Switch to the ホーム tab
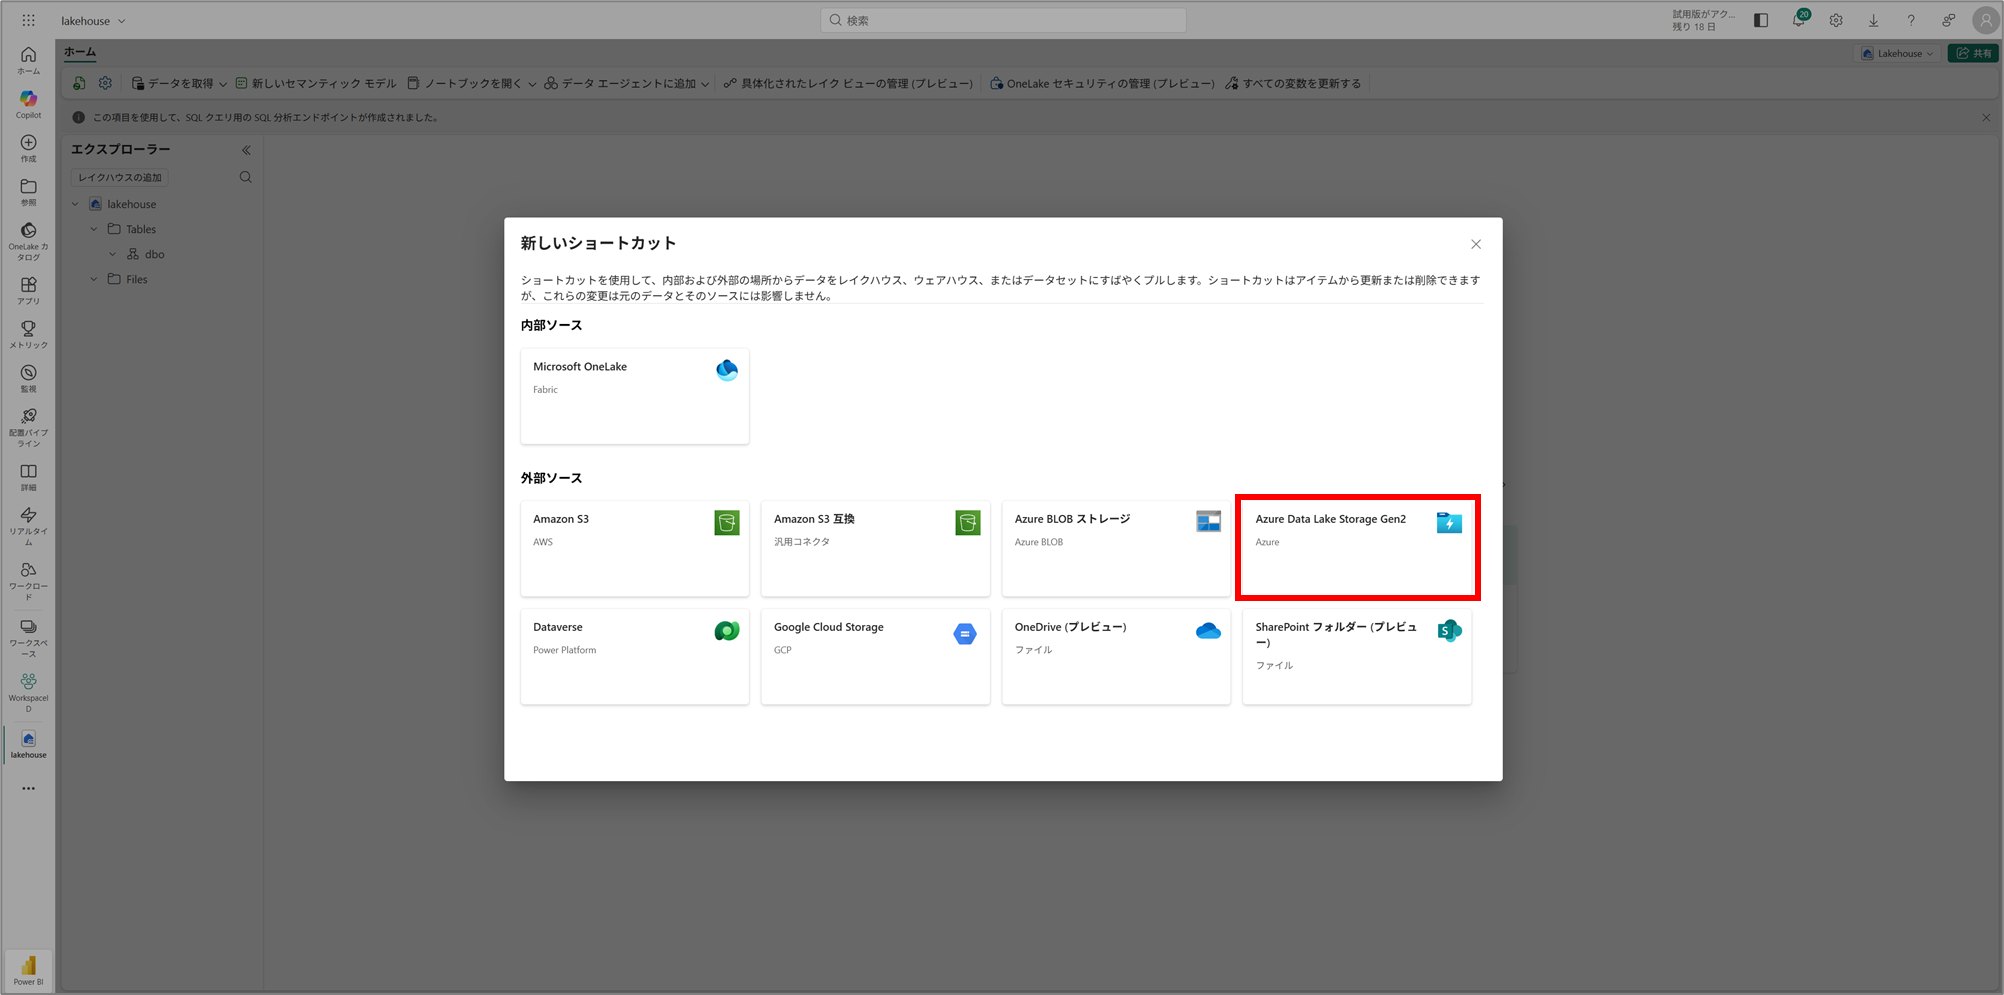 point(80,52)
